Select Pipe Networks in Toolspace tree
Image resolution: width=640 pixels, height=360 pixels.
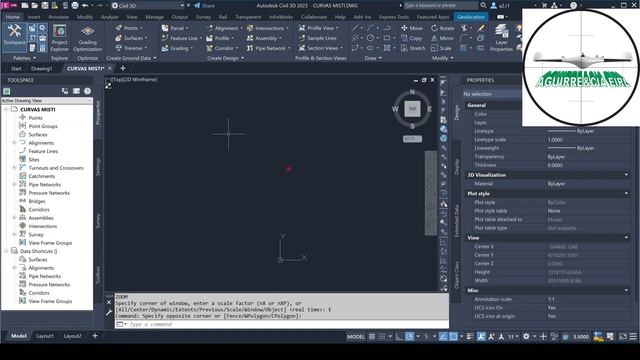pos(44,184)
